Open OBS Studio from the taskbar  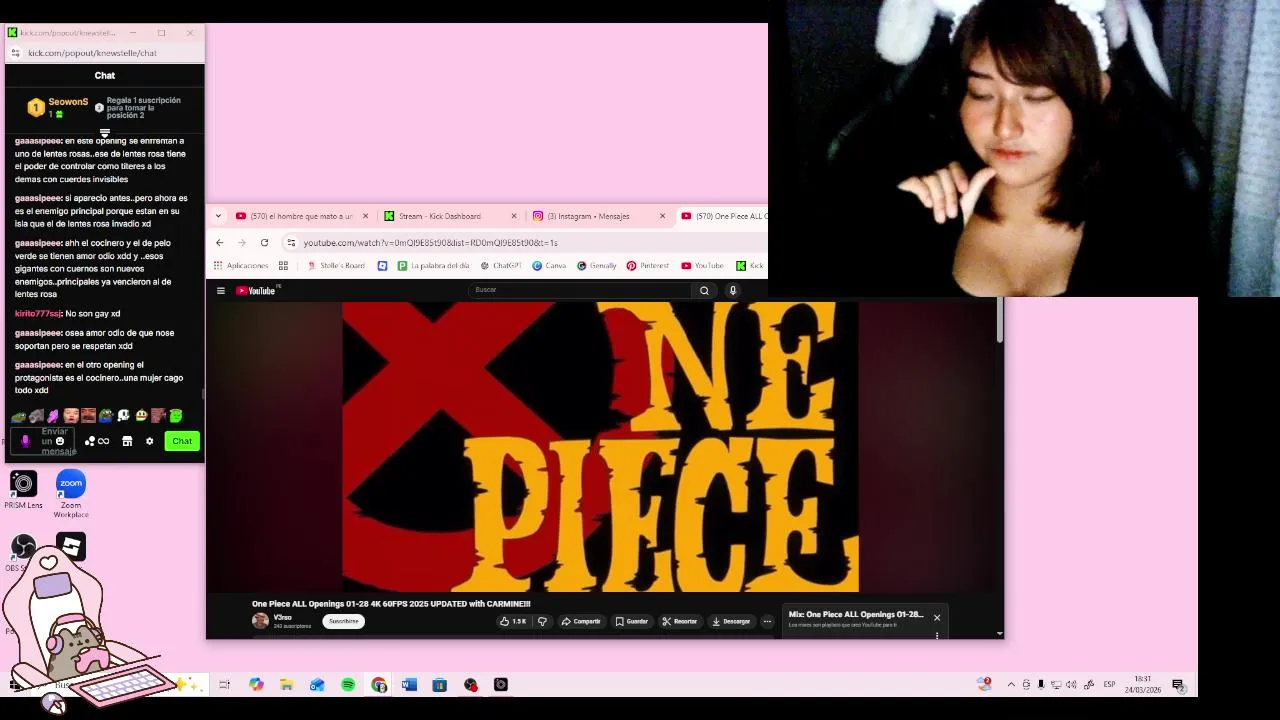tap(470, 685)
